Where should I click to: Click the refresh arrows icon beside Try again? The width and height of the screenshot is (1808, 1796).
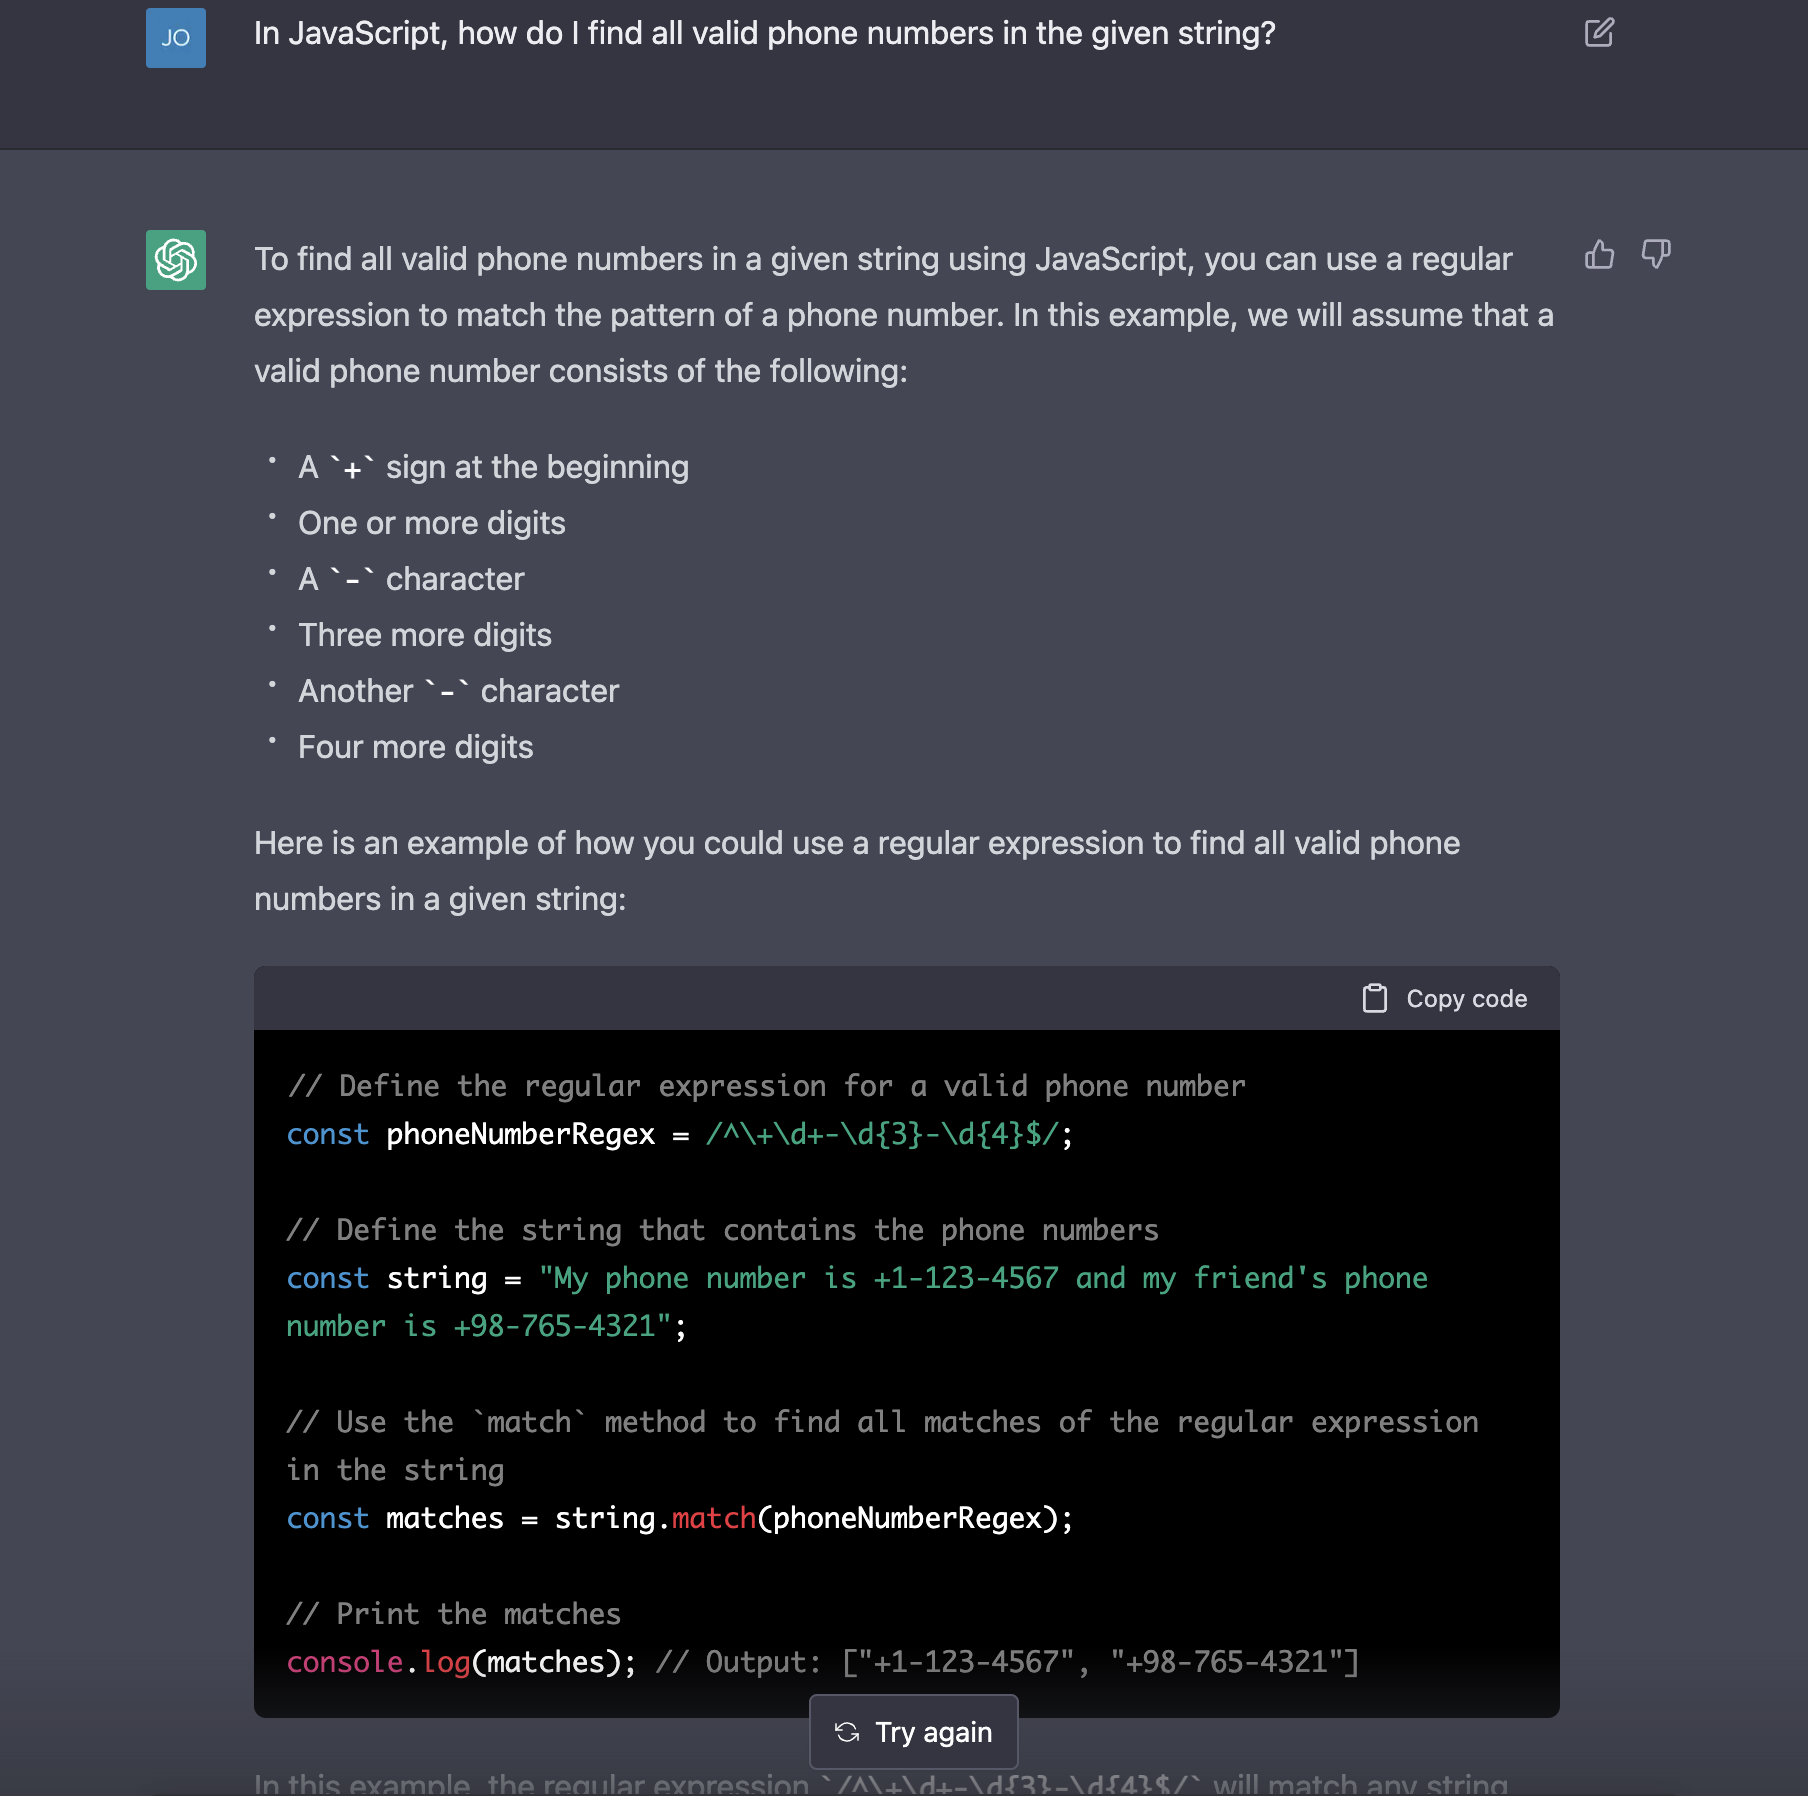pos(847,1732)
